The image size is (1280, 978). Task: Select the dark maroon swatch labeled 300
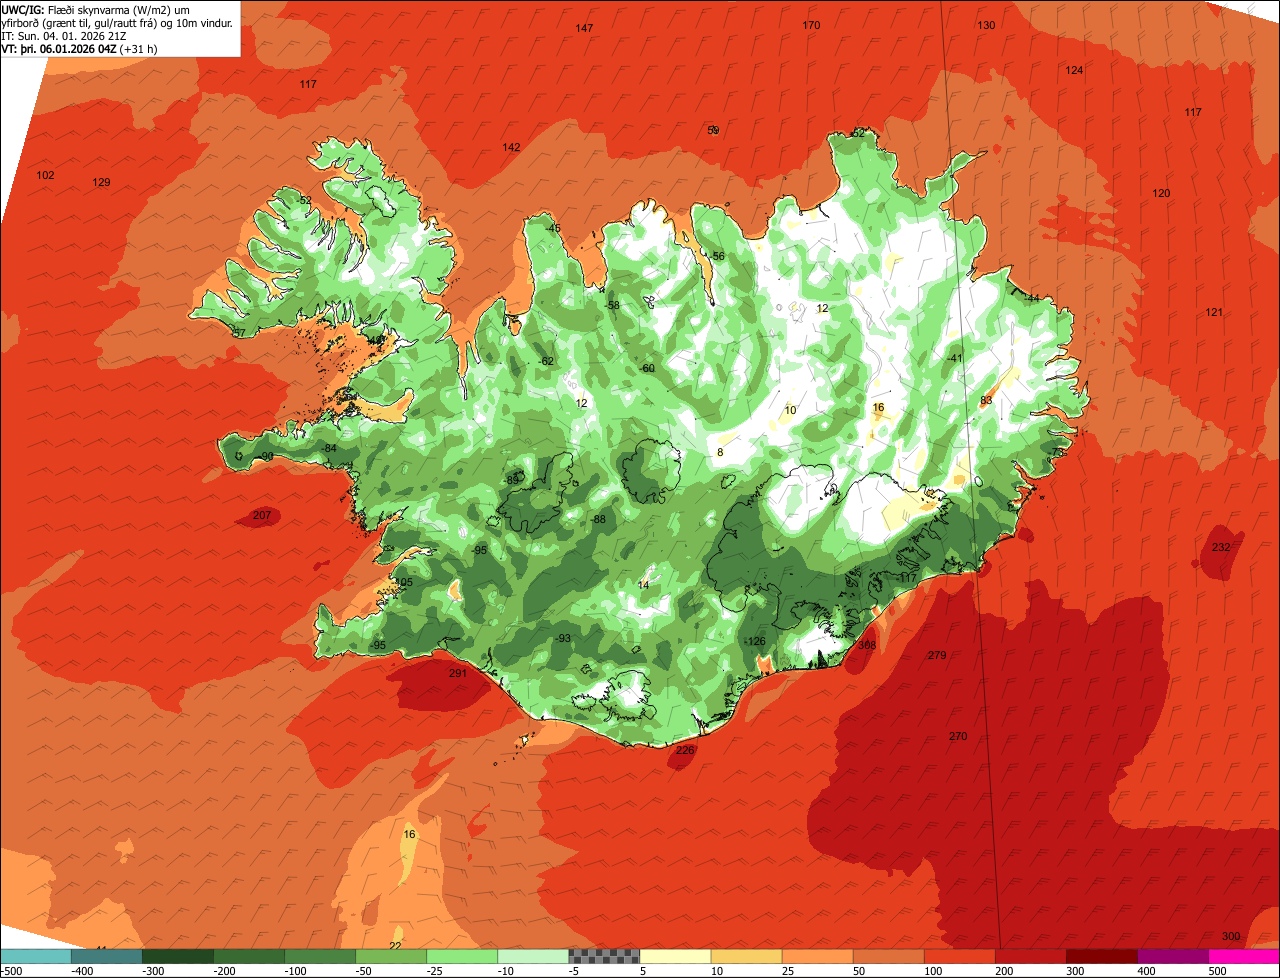(x=1101, y=955)
